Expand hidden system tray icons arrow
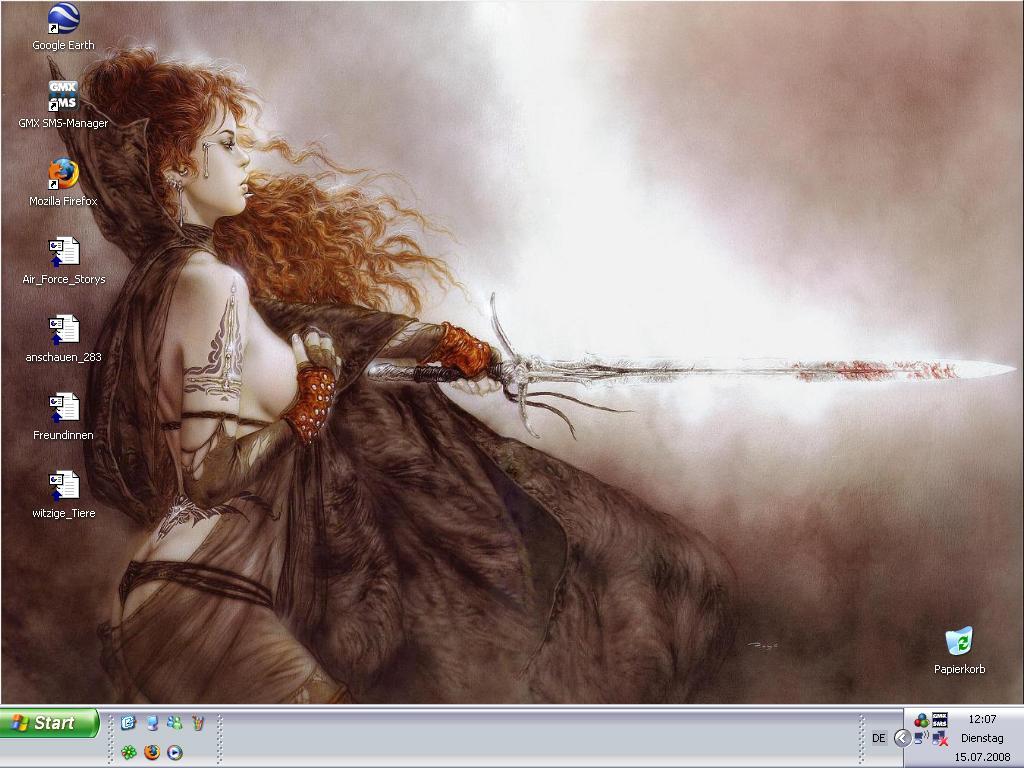 pyautogui.click(x=901, y=738)
